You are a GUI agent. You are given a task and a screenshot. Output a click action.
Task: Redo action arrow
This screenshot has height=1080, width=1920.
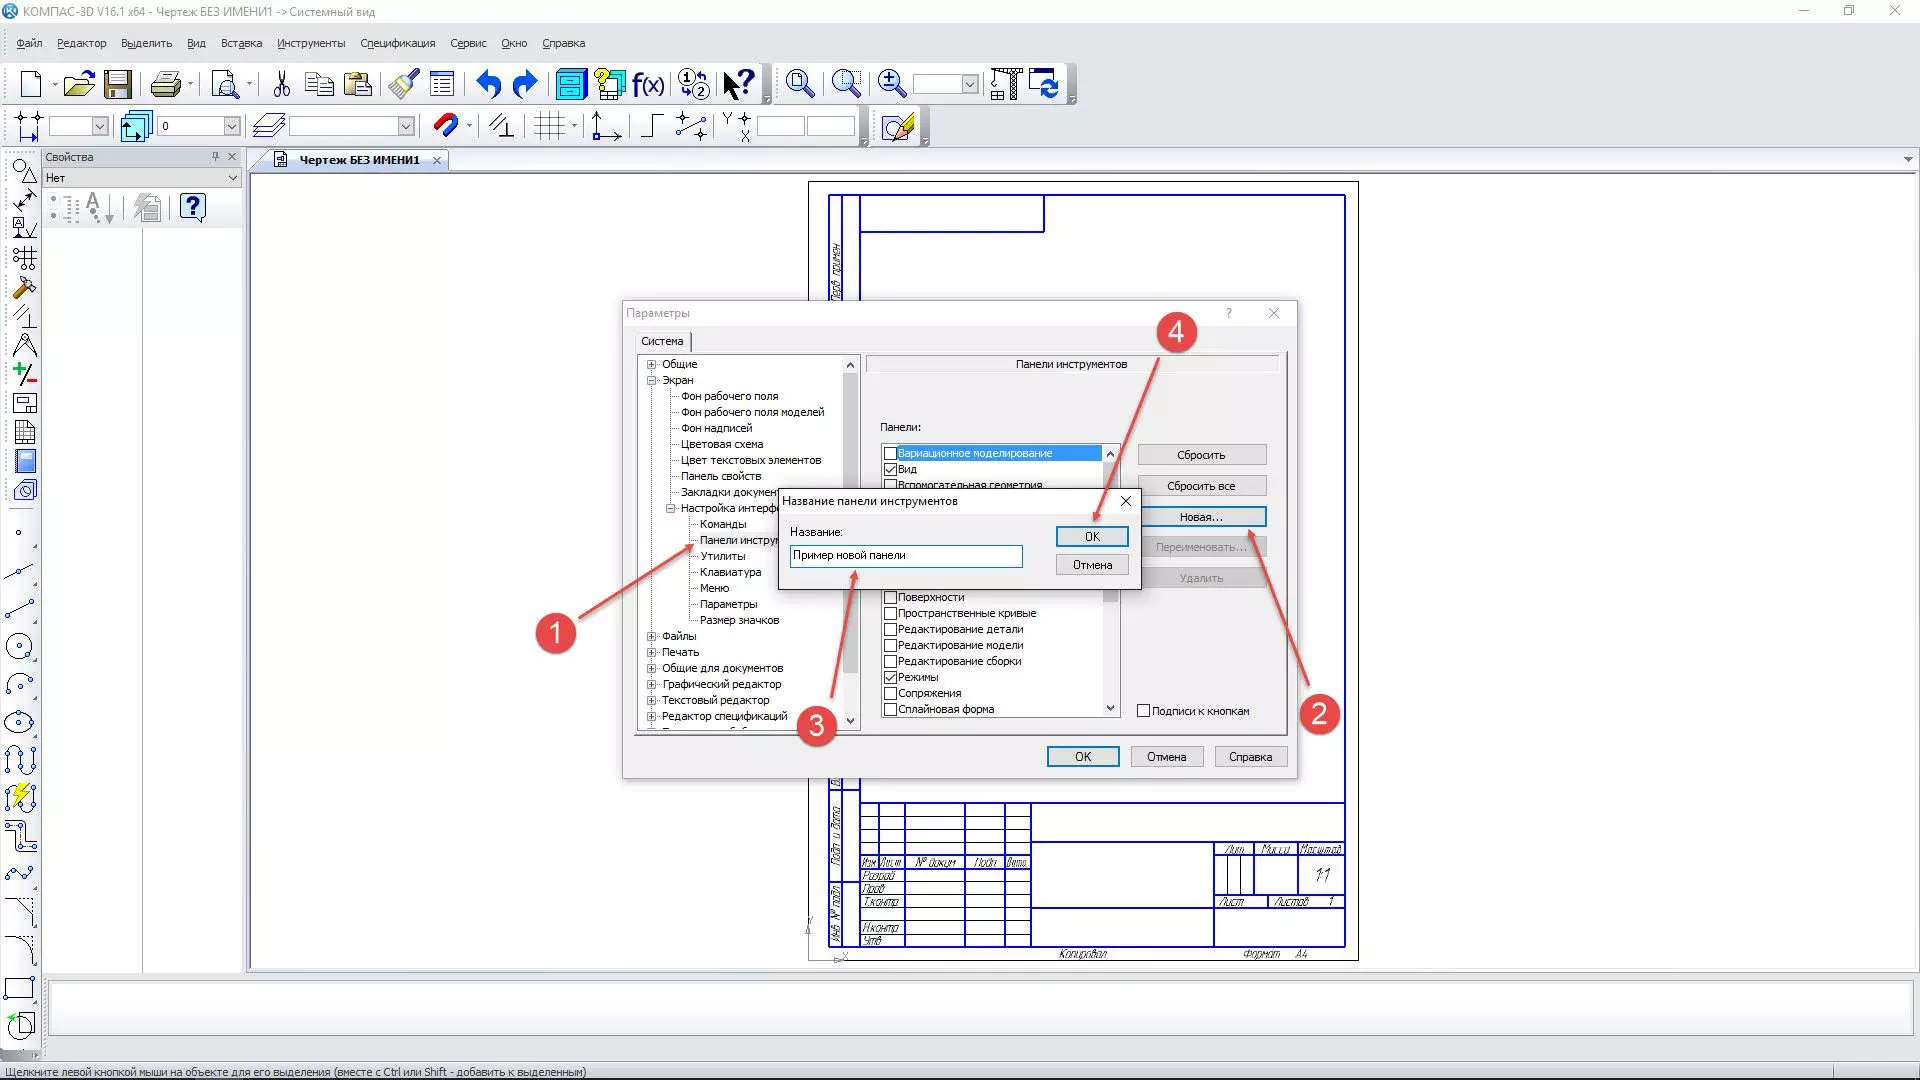(525, 84)
